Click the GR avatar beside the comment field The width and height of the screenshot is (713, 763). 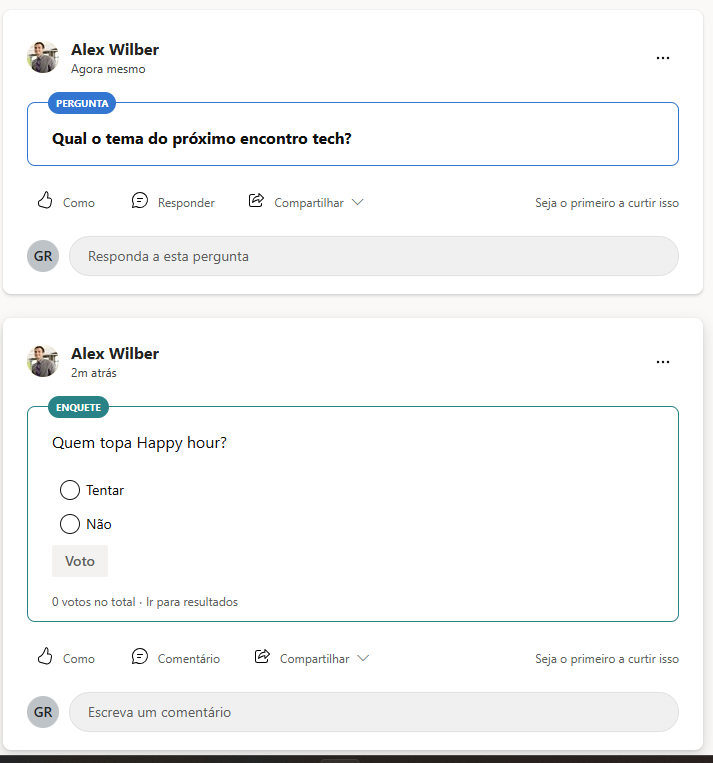click(x=43, y=712)
